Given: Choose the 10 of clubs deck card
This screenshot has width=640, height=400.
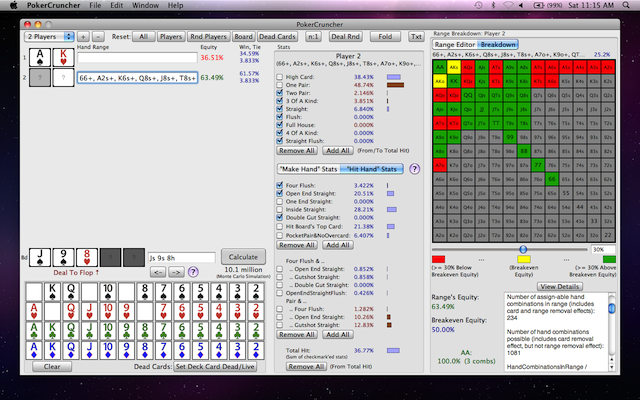Looking at the screenshot, I should (x=108, y=330).
